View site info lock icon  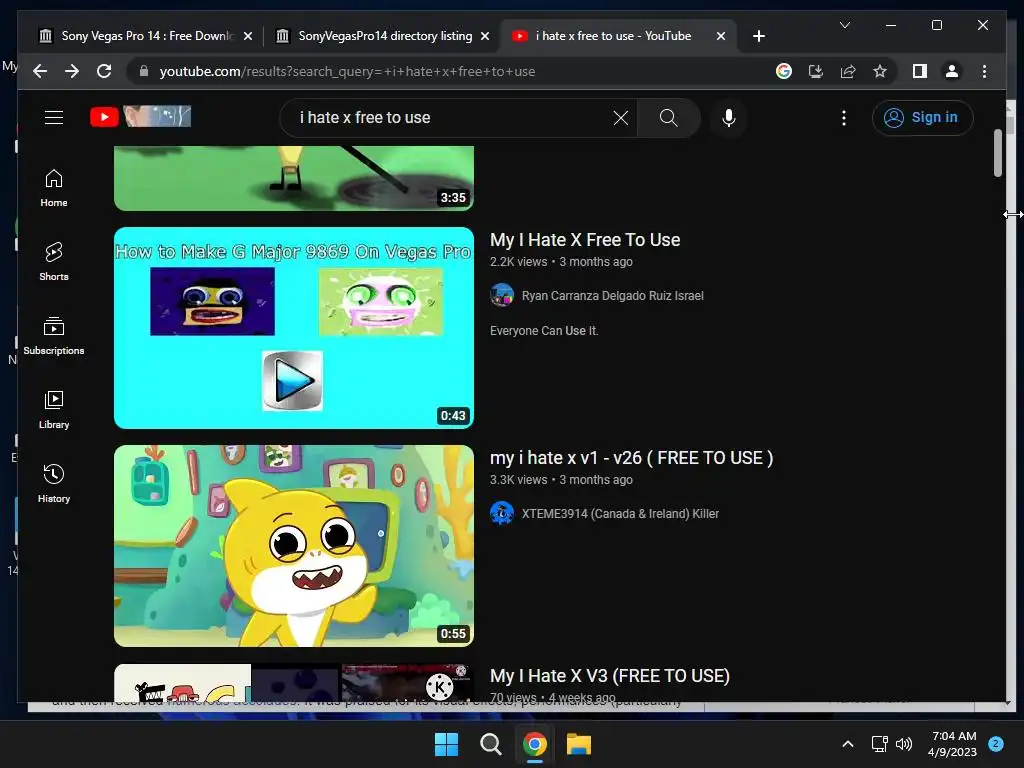coord(144,71)
